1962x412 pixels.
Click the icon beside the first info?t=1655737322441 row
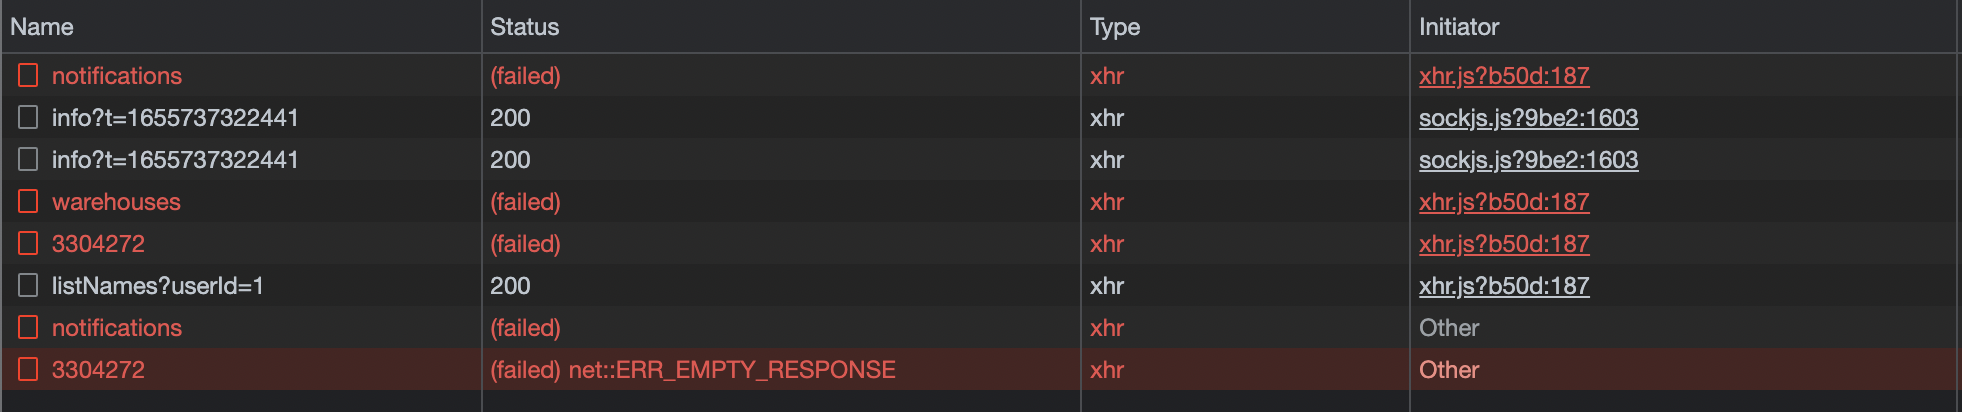pos(28,118)
